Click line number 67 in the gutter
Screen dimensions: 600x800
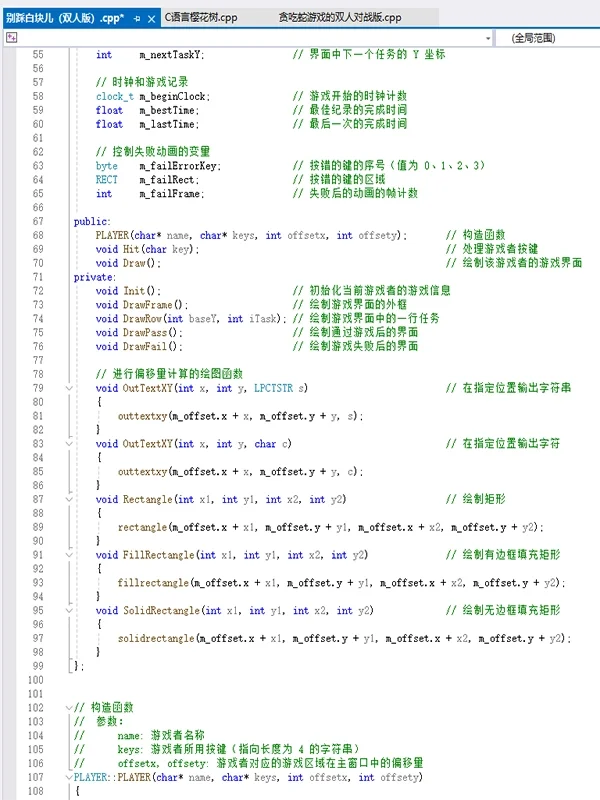pyautogui.click(x=38, y=221)
